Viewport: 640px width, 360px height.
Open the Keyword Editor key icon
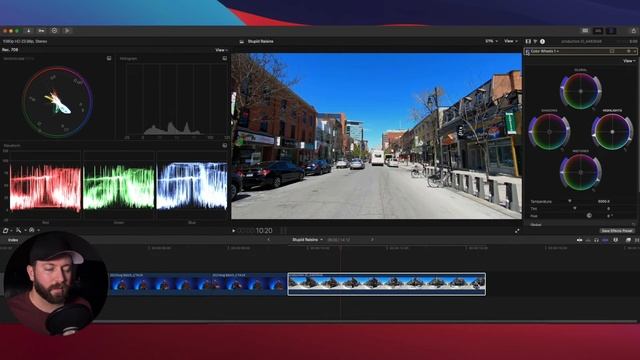point(41,31)
